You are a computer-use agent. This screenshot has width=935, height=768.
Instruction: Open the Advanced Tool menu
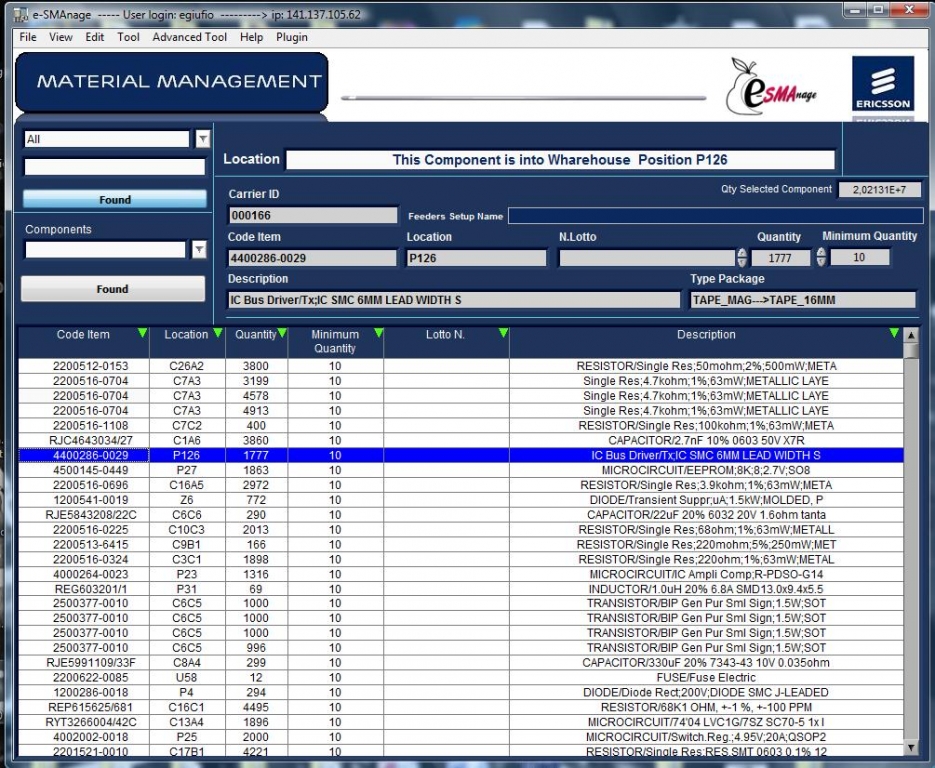click(x=189, y=37)
